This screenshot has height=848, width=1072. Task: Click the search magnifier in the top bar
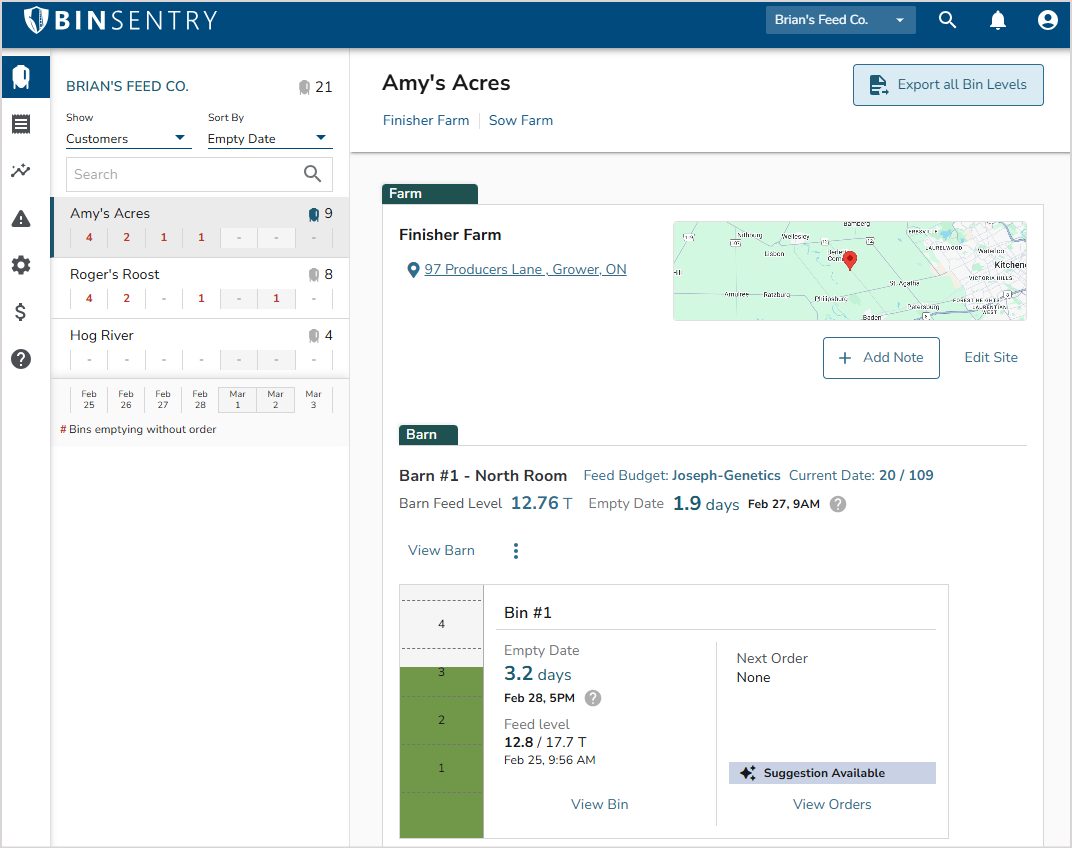click(x=947, y=19)
